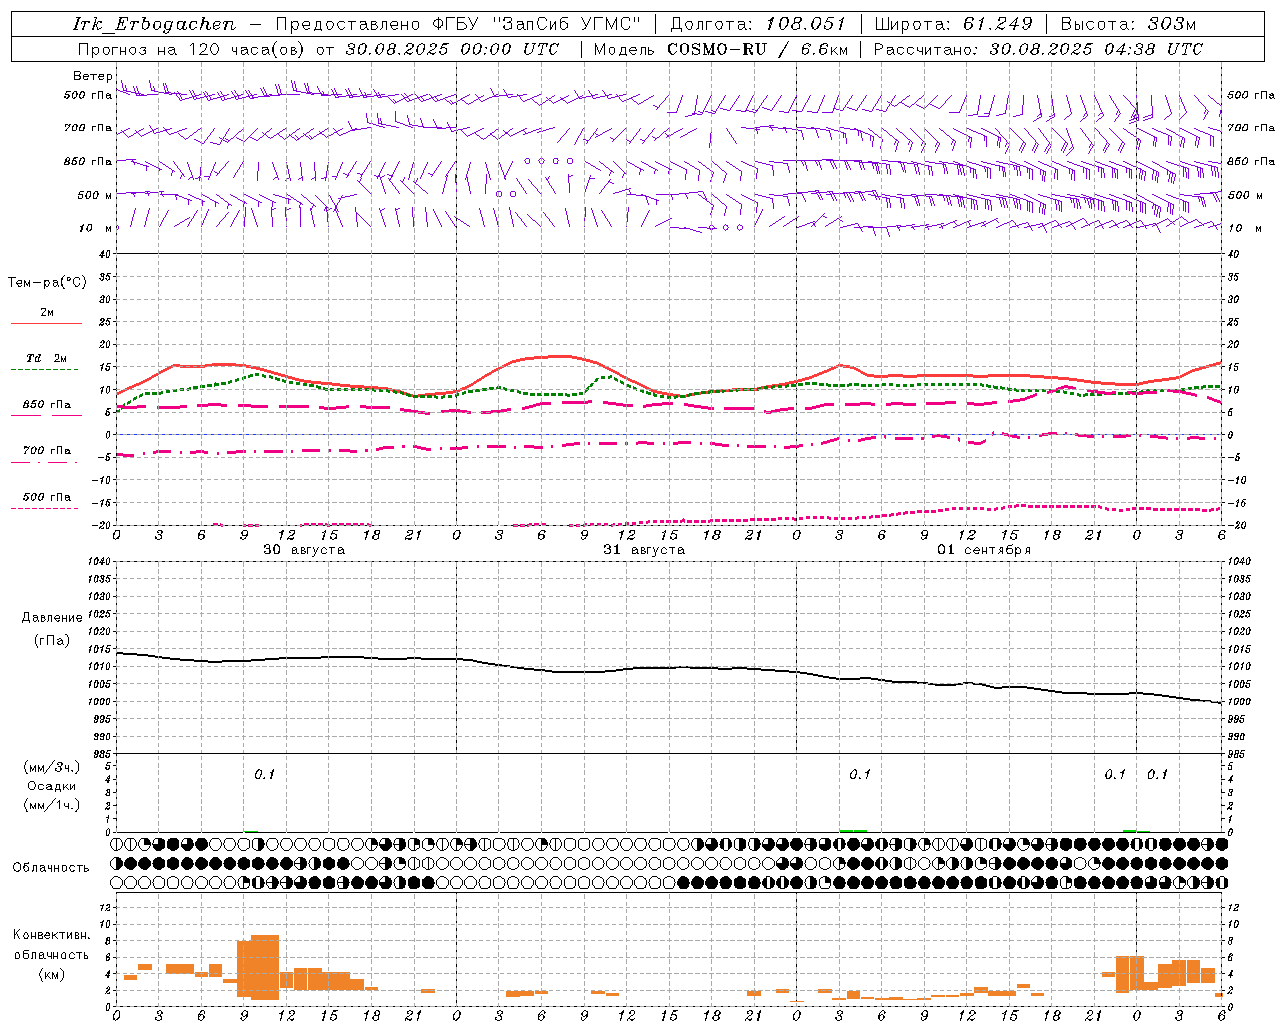The image size is (1280, 1024).
Task: Click the "(мм/1ч.)" precipitation unit label
Action: pyautogui.click(x=52, y=805)
